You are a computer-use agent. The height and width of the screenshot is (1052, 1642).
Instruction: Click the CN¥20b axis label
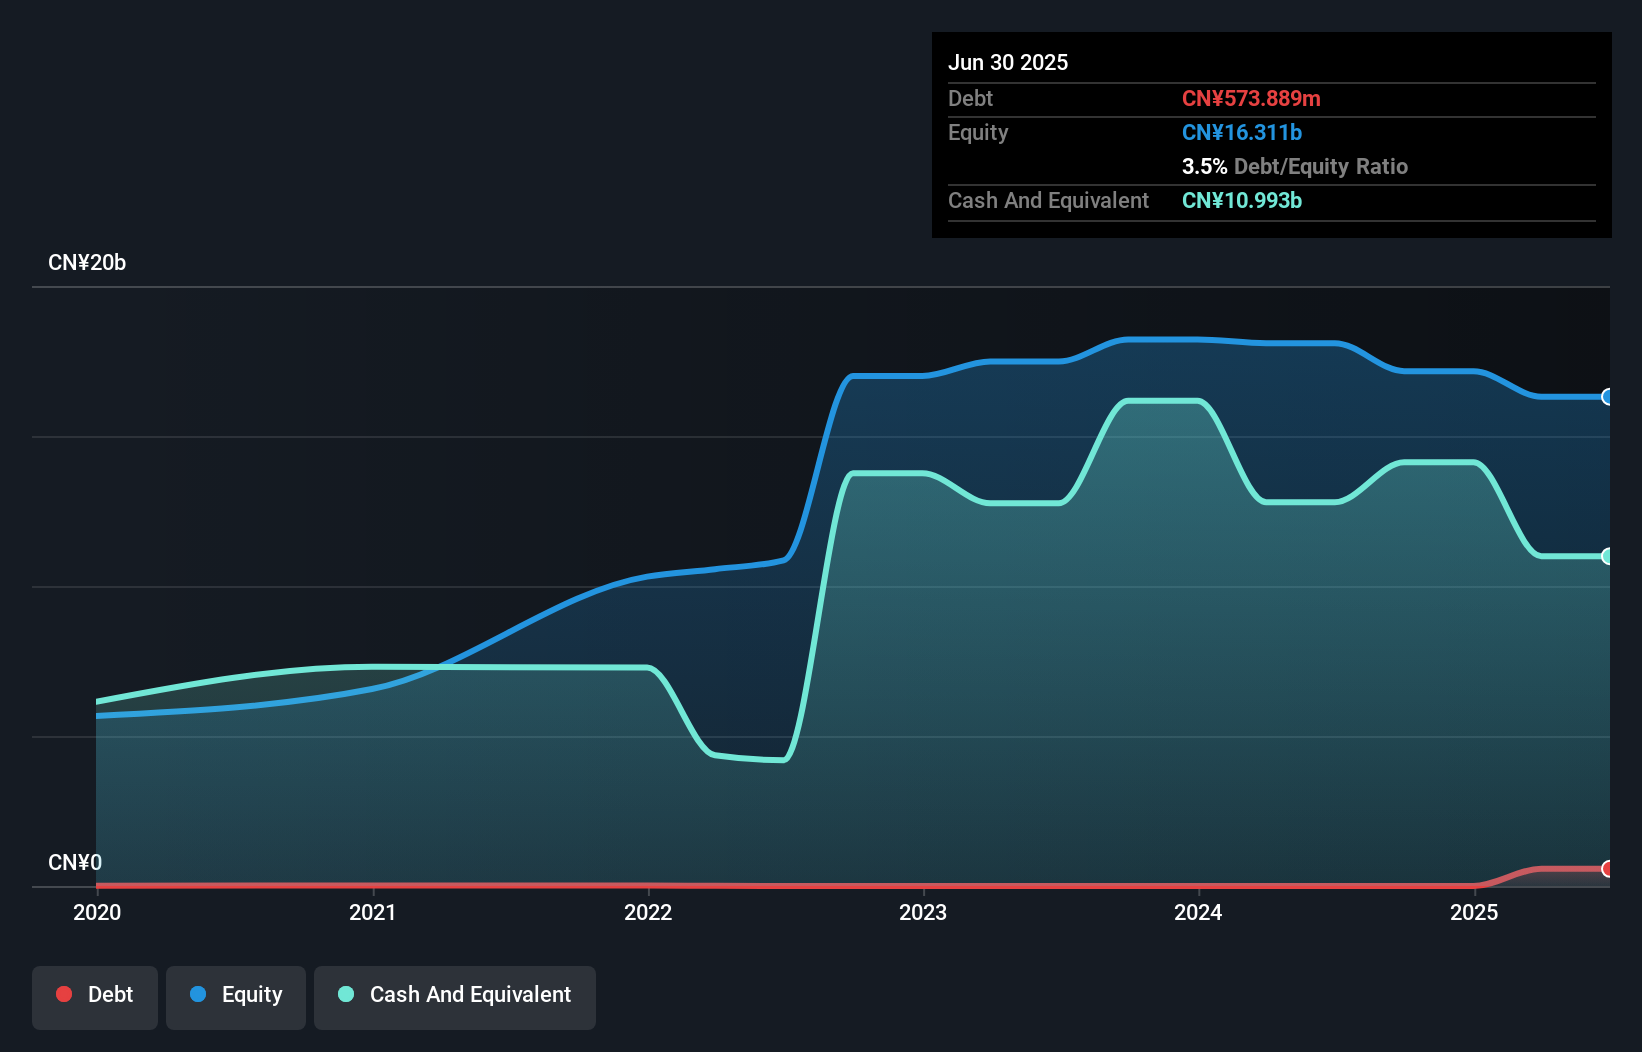click(88, 263)
